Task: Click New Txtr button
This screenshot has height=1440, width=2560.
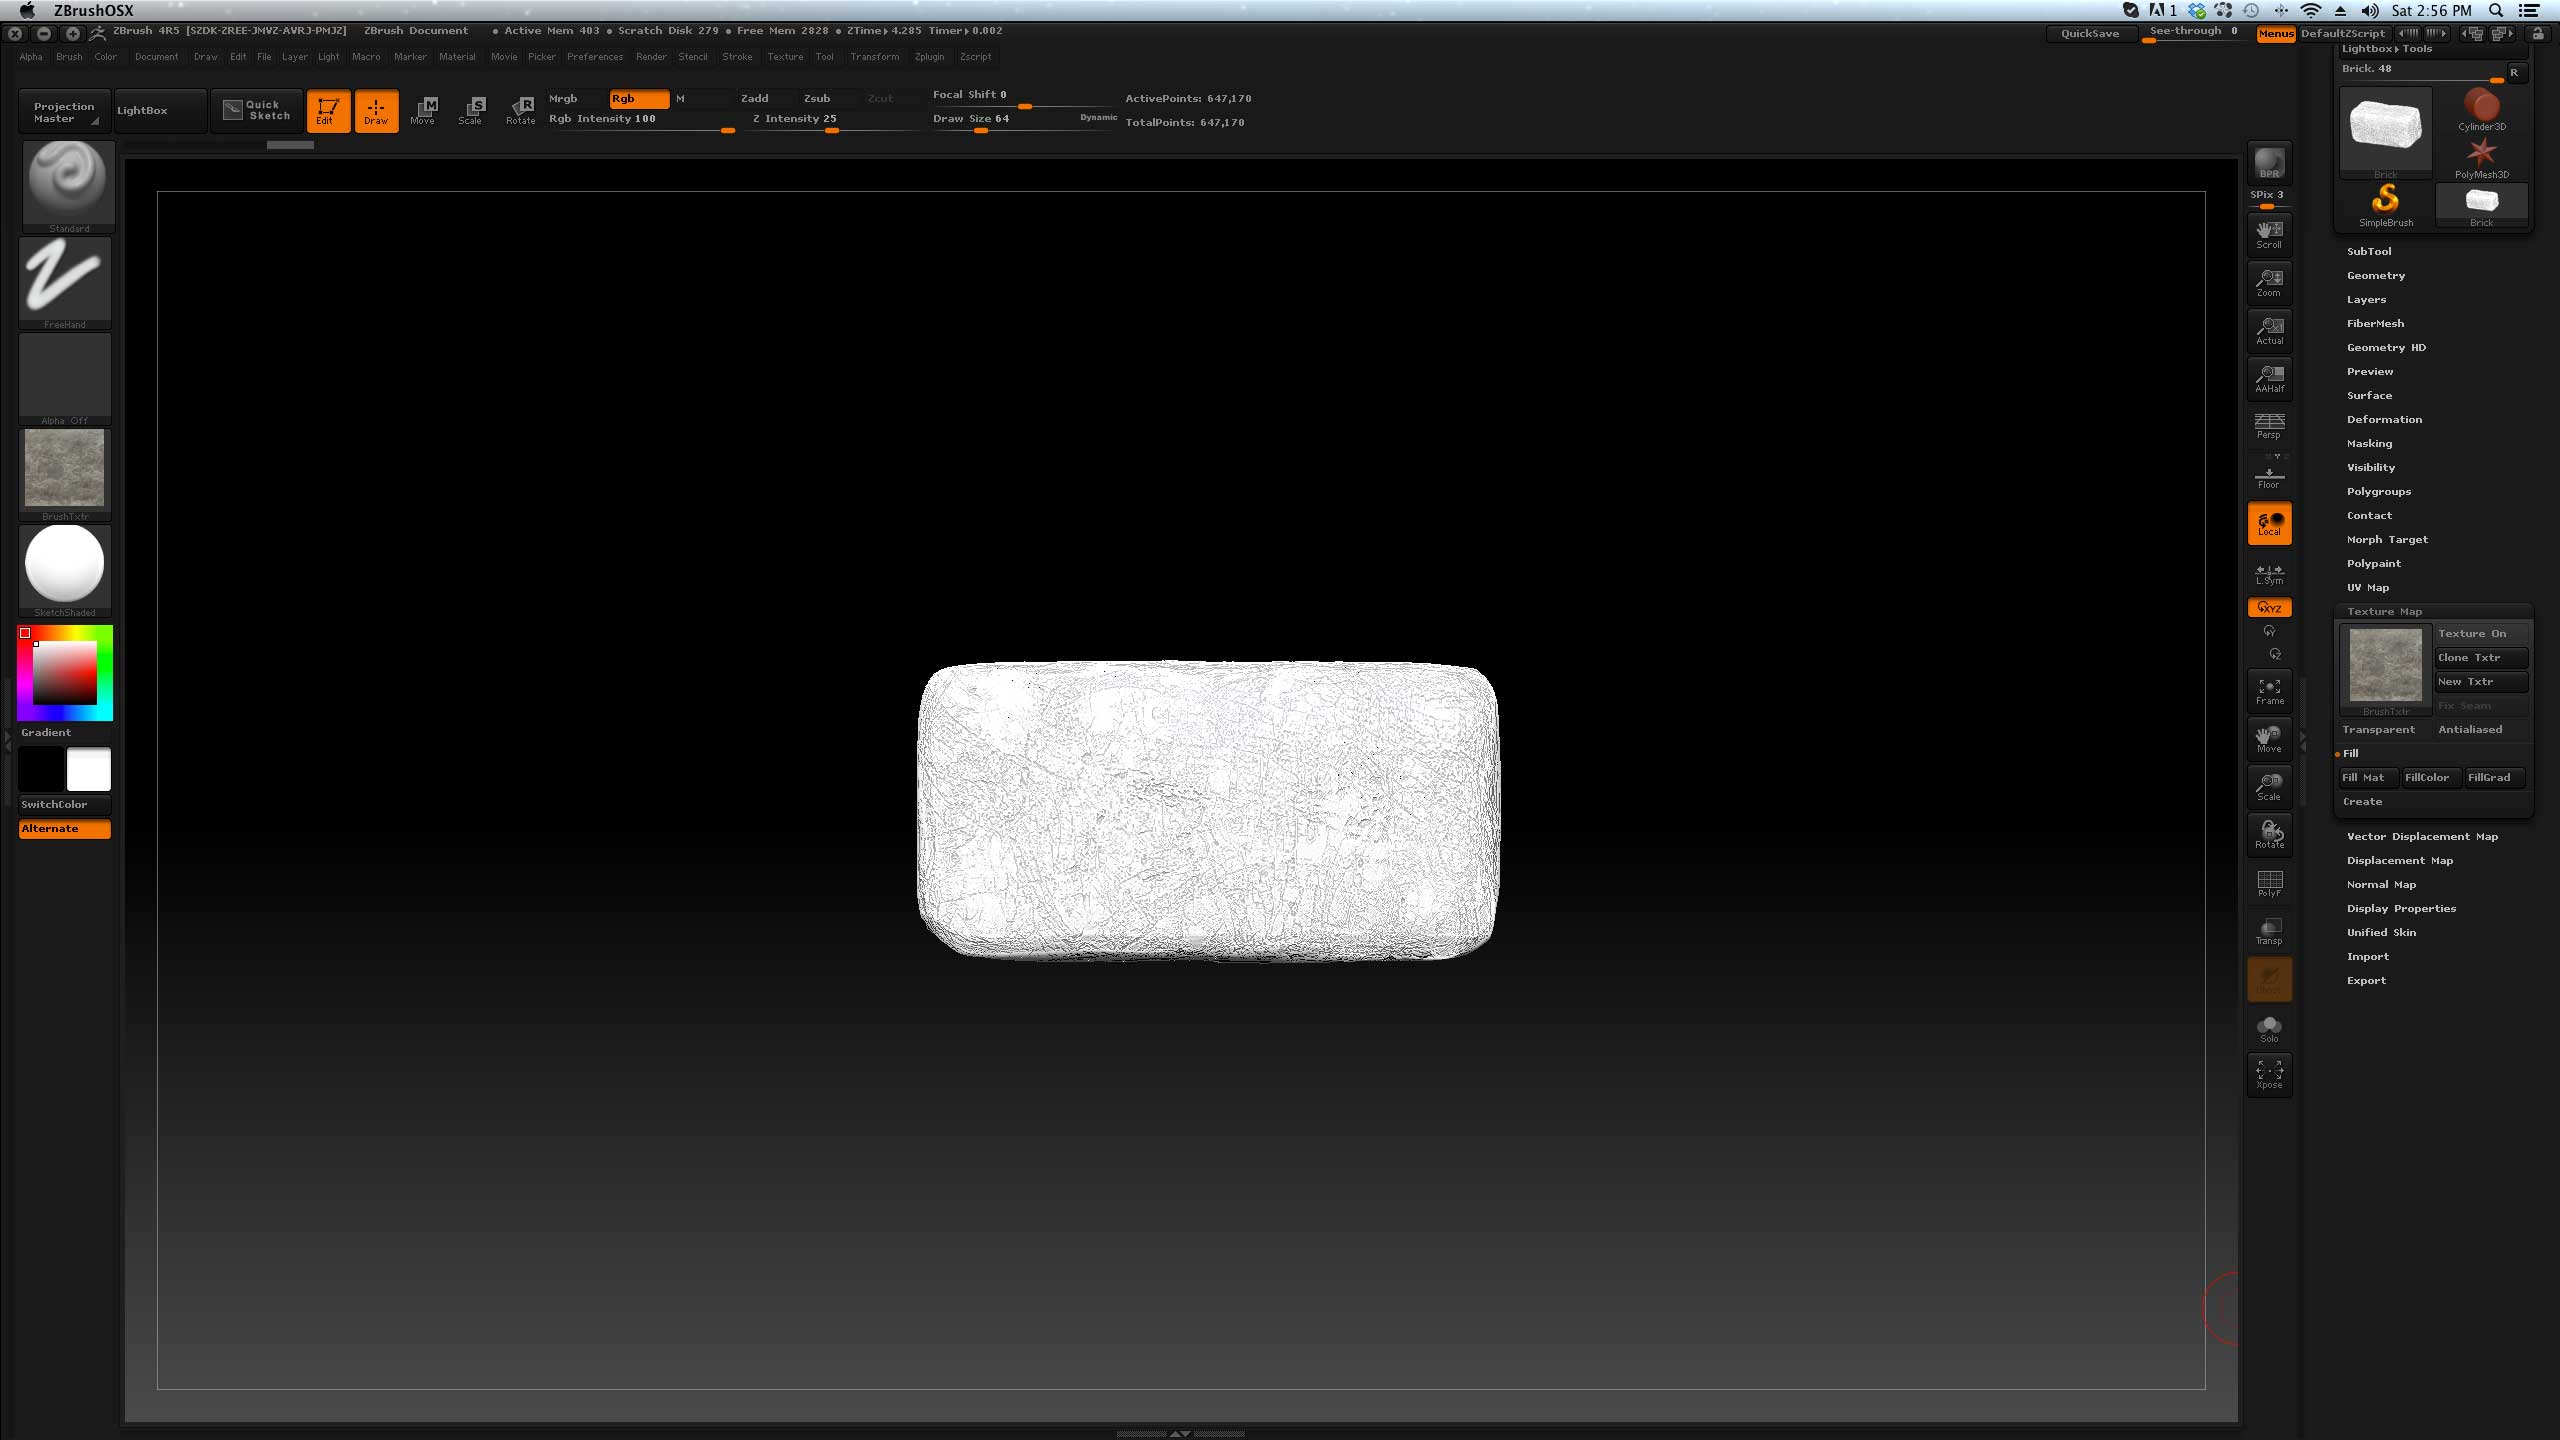Action: point(2480,682)
